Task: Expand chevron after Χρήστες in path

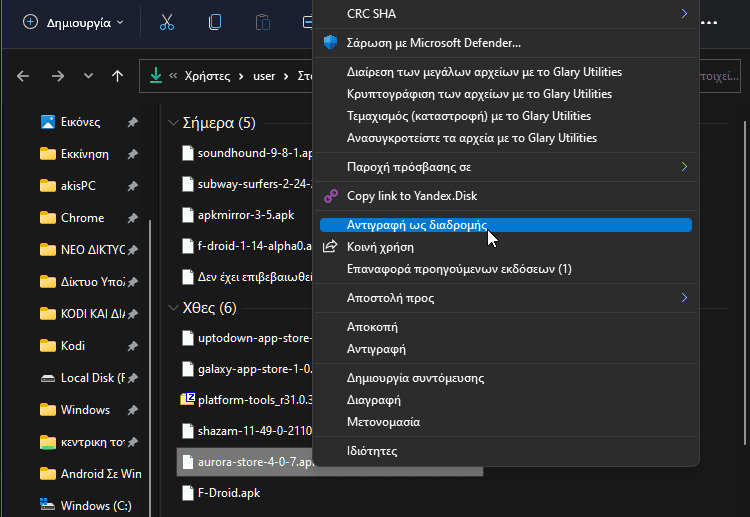Action: (241, 76)
